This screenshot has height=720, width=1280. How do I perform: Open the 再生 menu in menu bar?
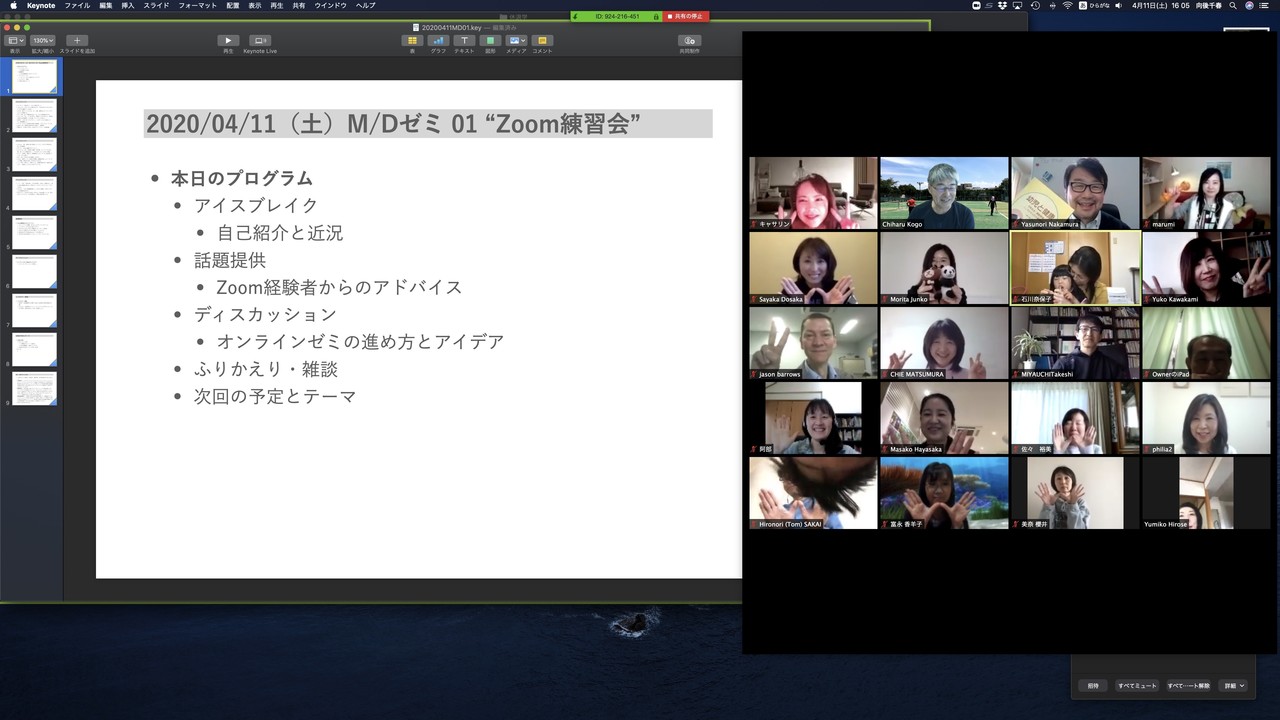(x=277, y=5)
